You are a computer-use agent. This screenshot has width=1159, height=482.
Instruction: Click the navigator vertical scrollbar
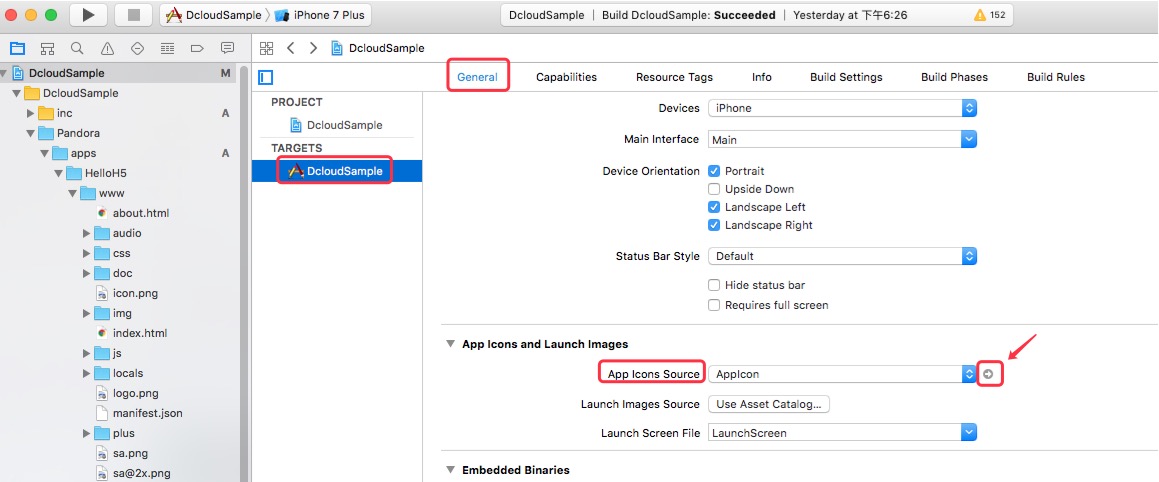(245, 274)
